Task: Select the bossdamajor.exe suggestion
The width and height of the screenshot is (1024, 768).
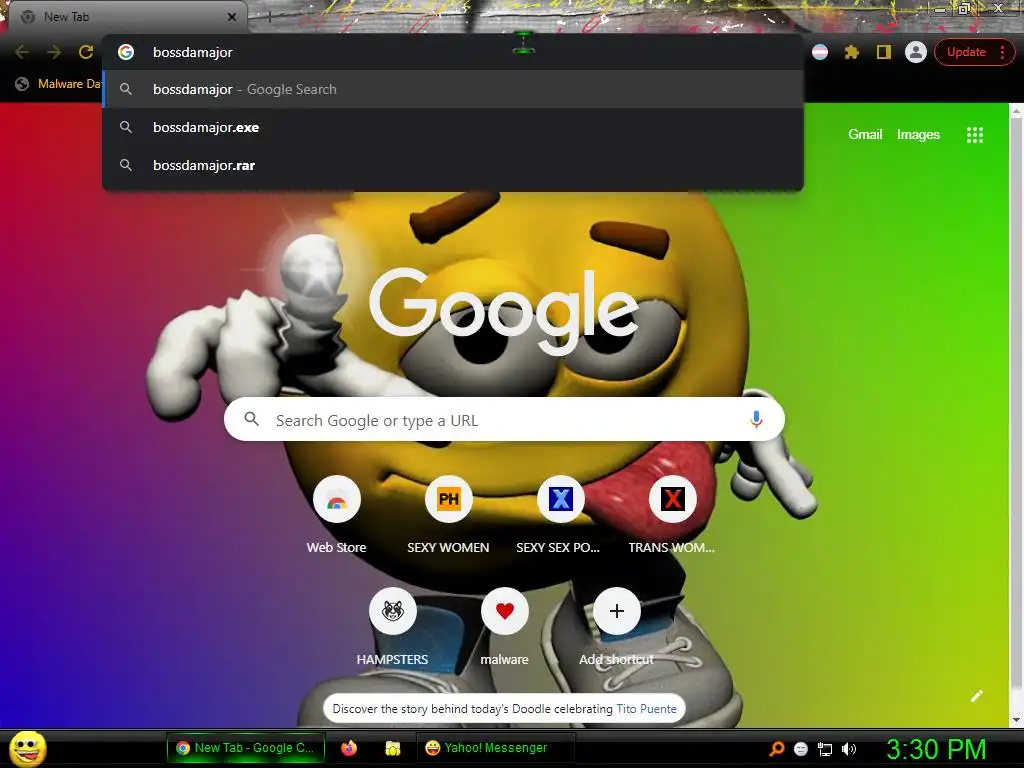Action: (453, 127)
